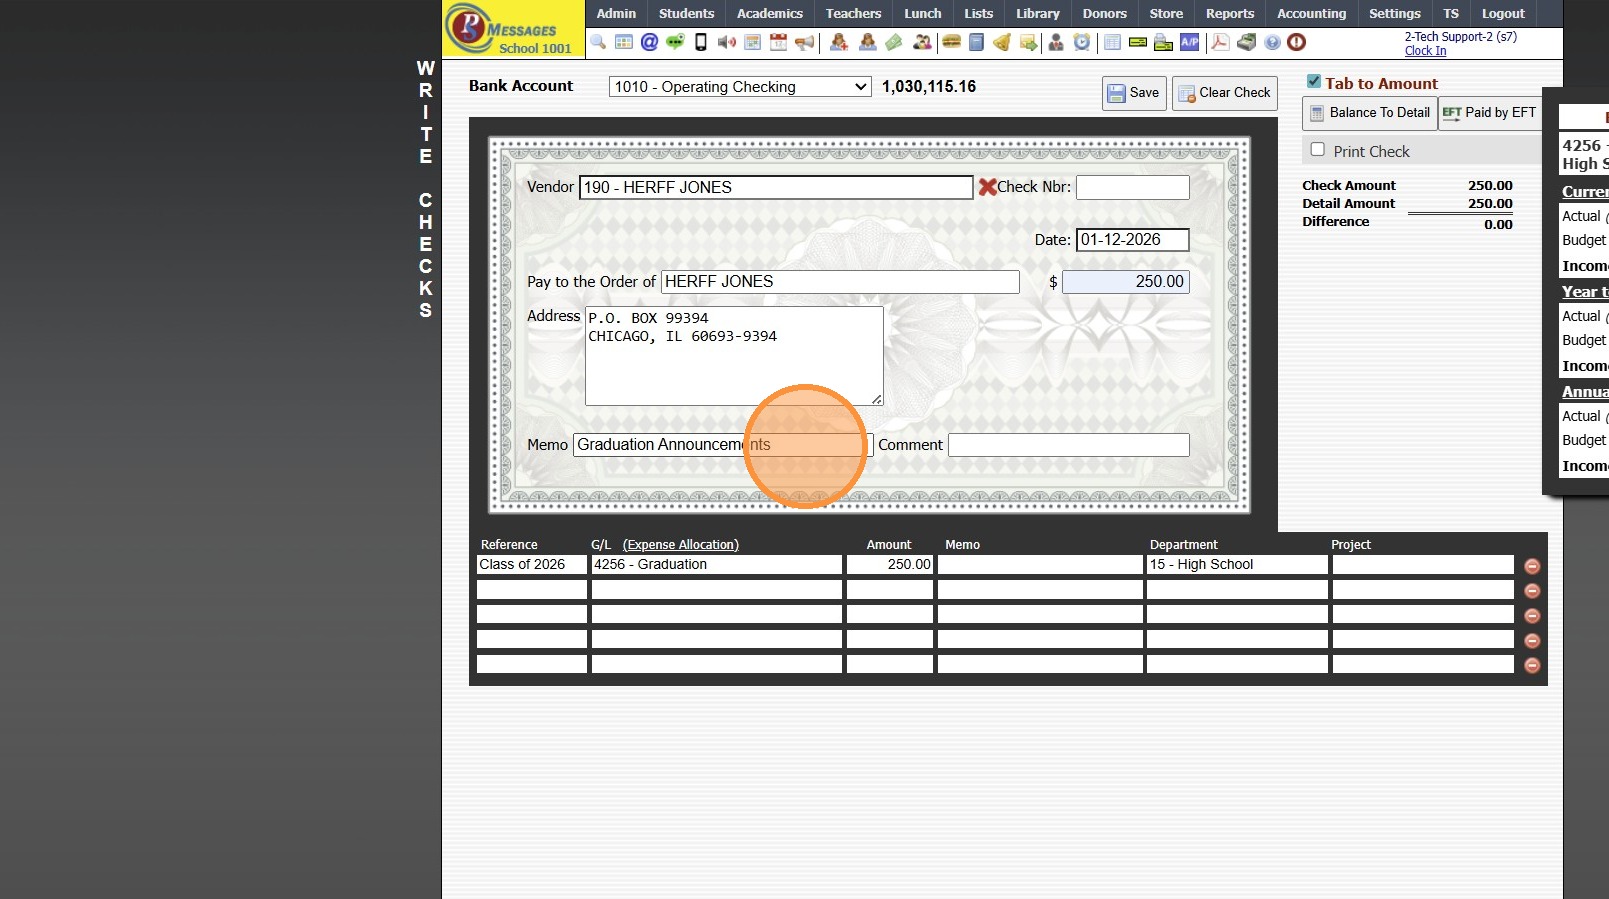Click the Vendor field showing HERFF JONES
This screenshot has height=899, width=1609.
pyautogui.click(x=776, y=187)
